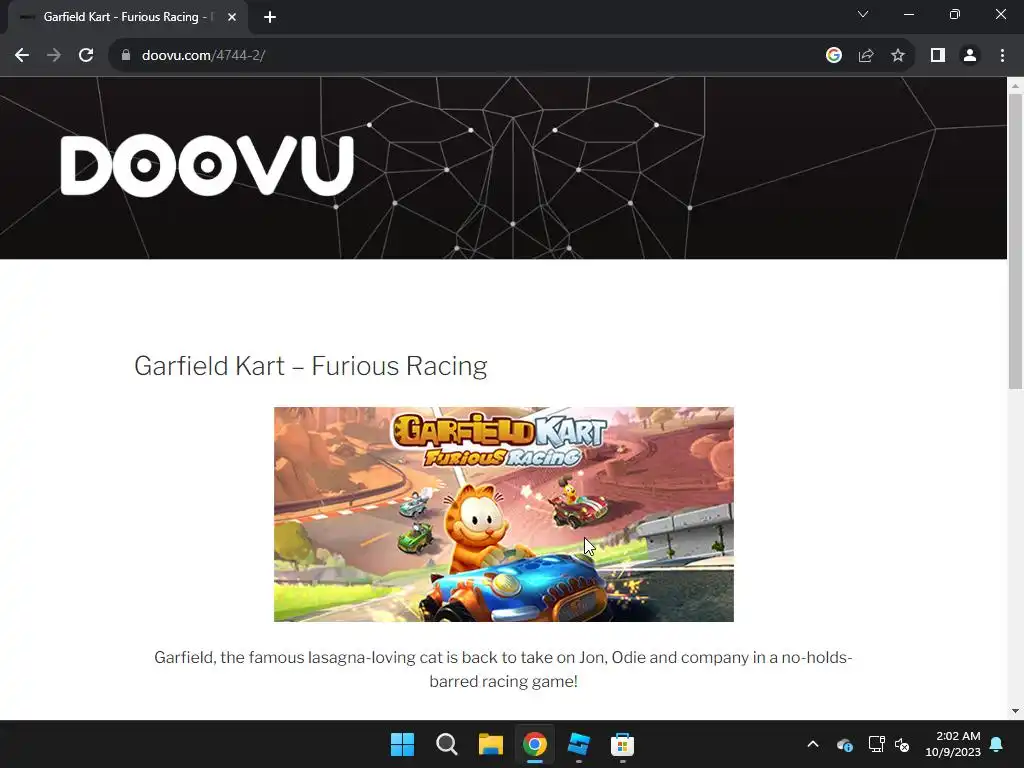Click the scrollbar up arrow
This screenshot has width=1024, height=768.
point(1015,85)
